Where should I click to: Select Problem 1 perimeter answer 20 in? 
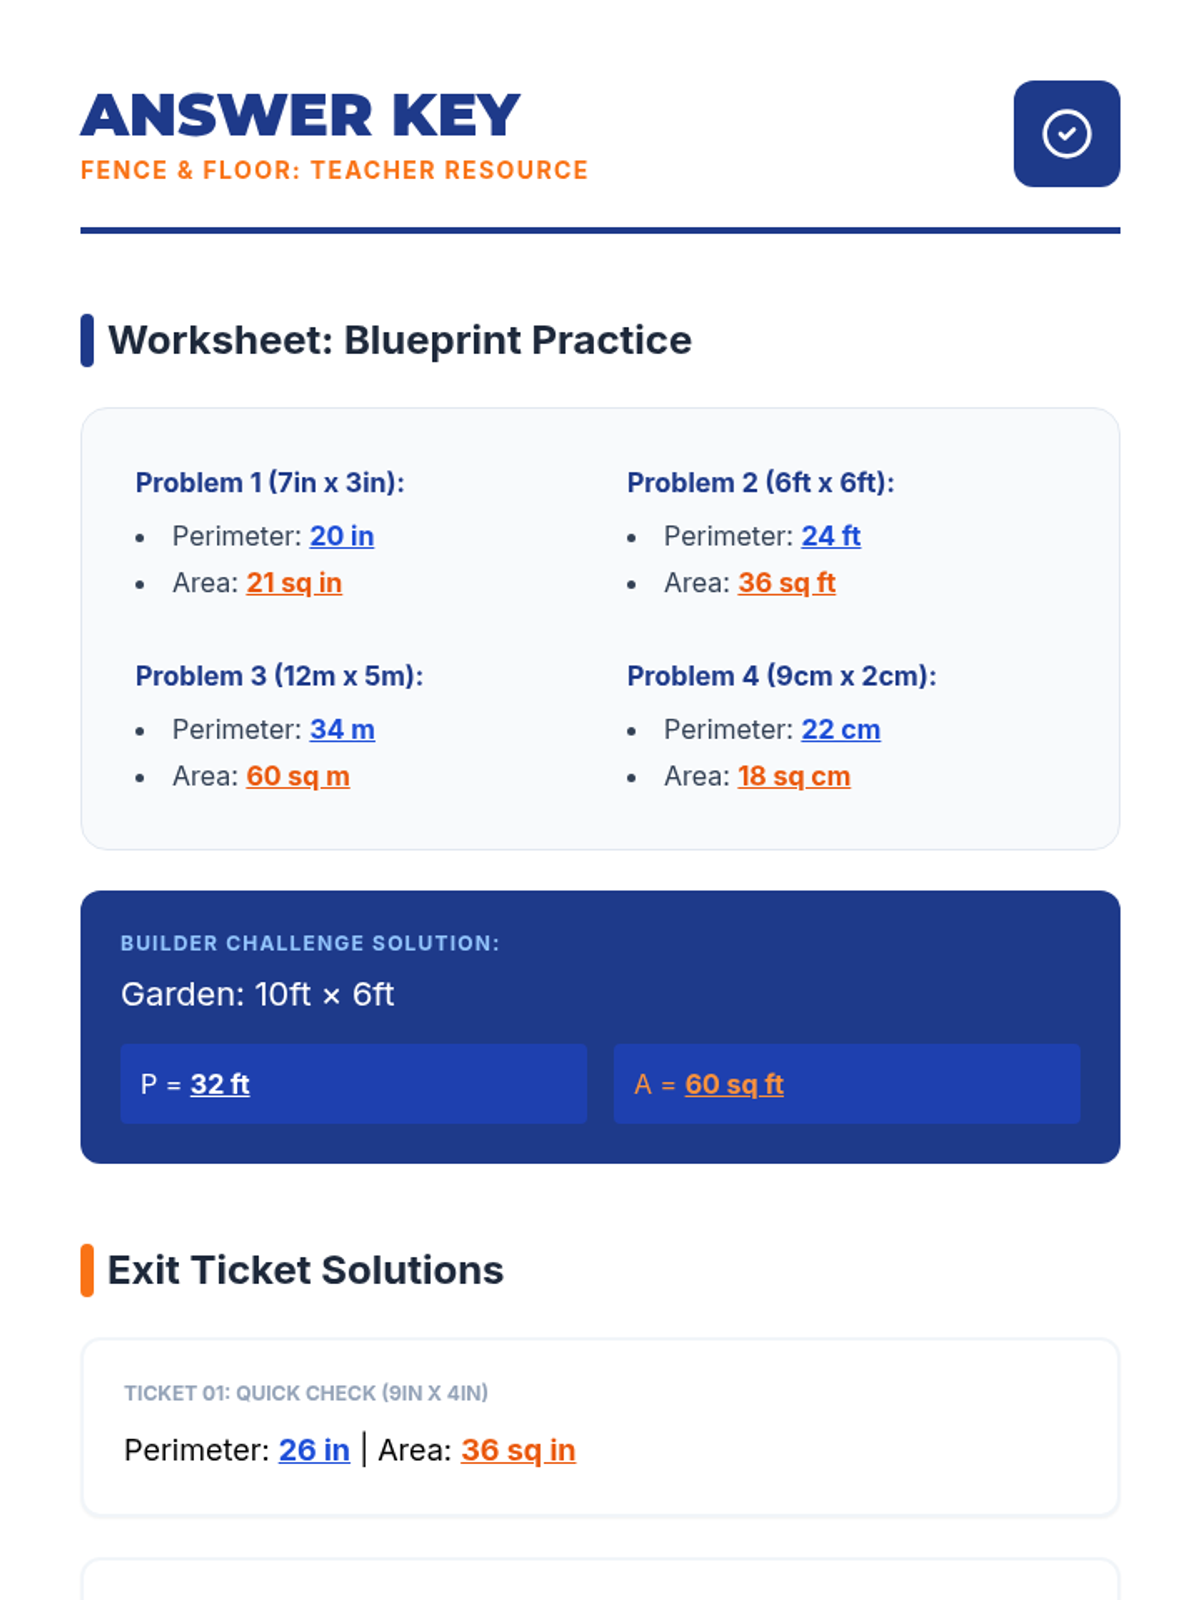click(342, 536)
